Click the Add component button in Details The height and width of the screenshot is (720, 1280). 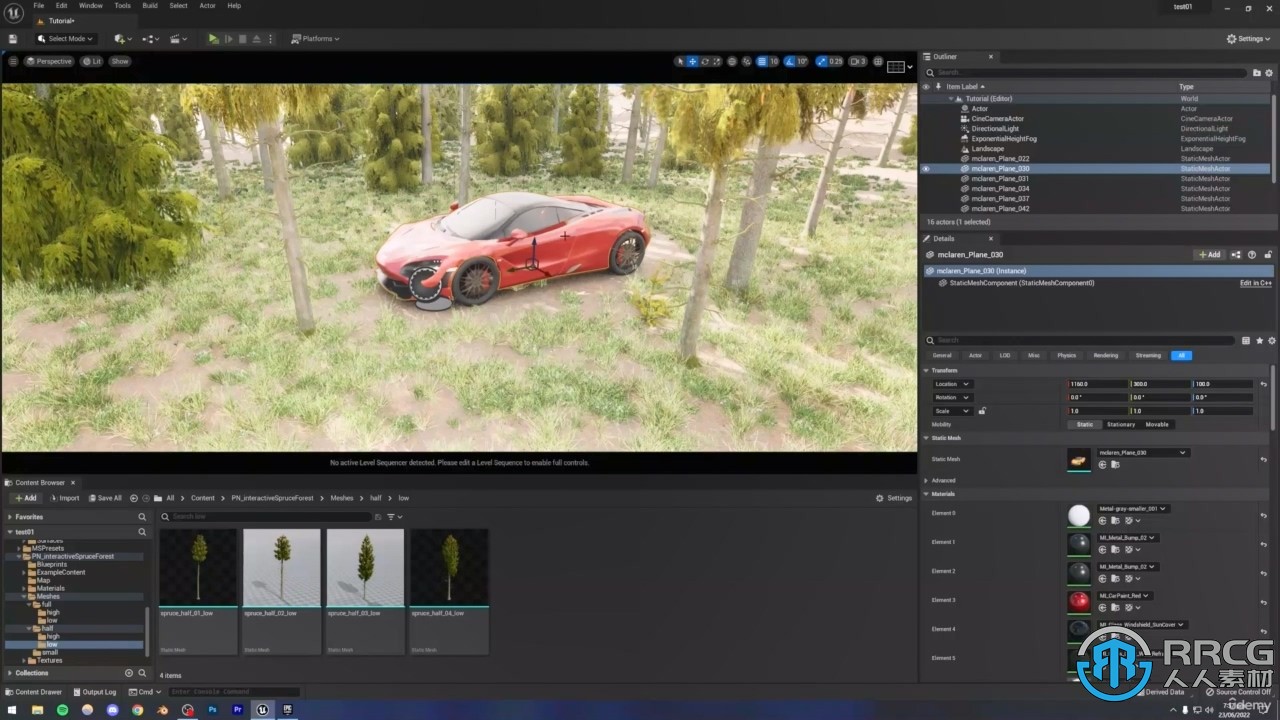click(1210, 255)
